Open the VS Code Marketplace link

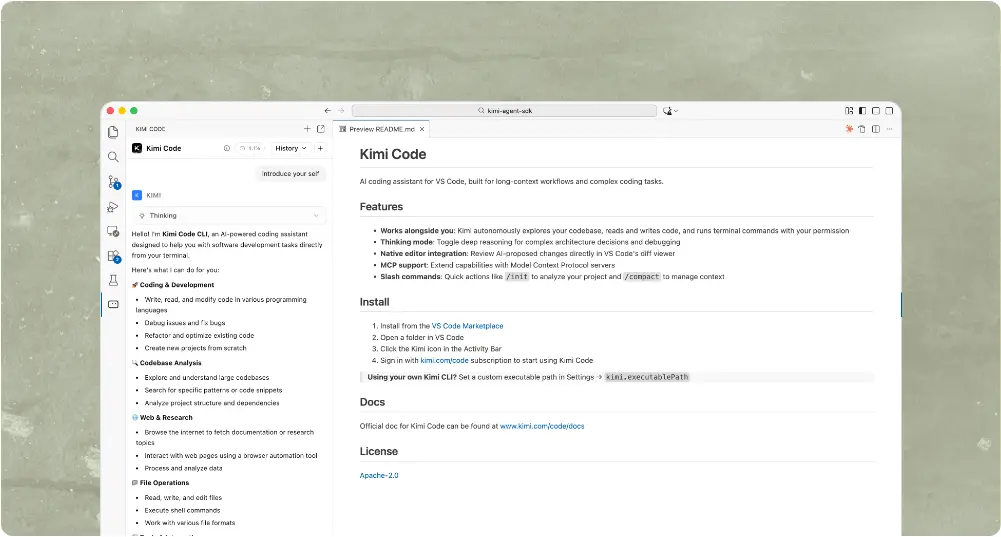click(x=467, y=326)
